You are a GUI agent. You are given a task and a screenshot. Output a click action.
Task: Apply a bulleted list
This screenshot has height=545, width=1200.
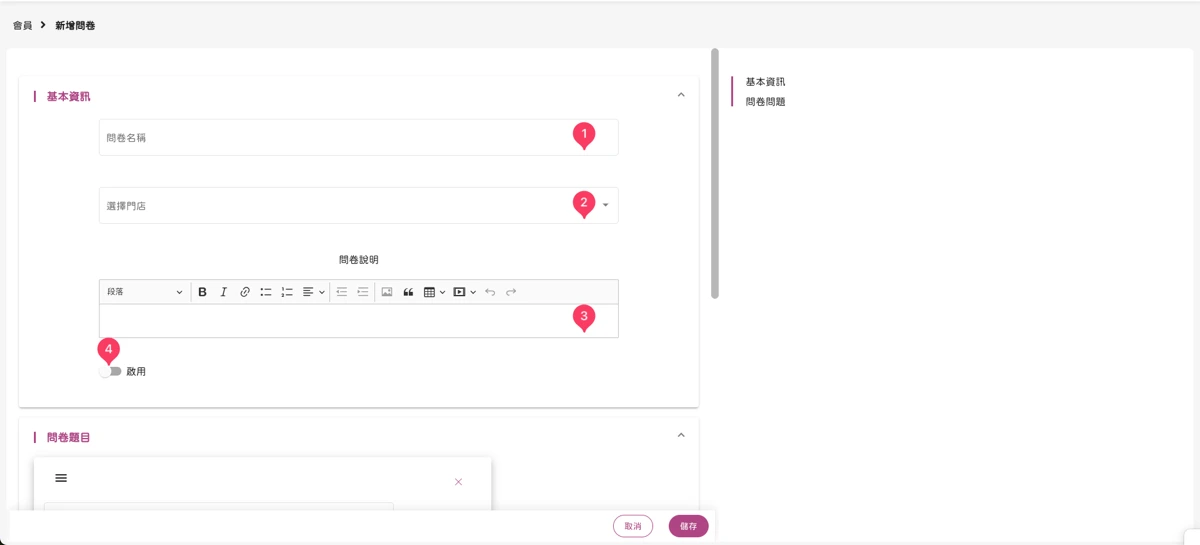(x=266, y=292)
